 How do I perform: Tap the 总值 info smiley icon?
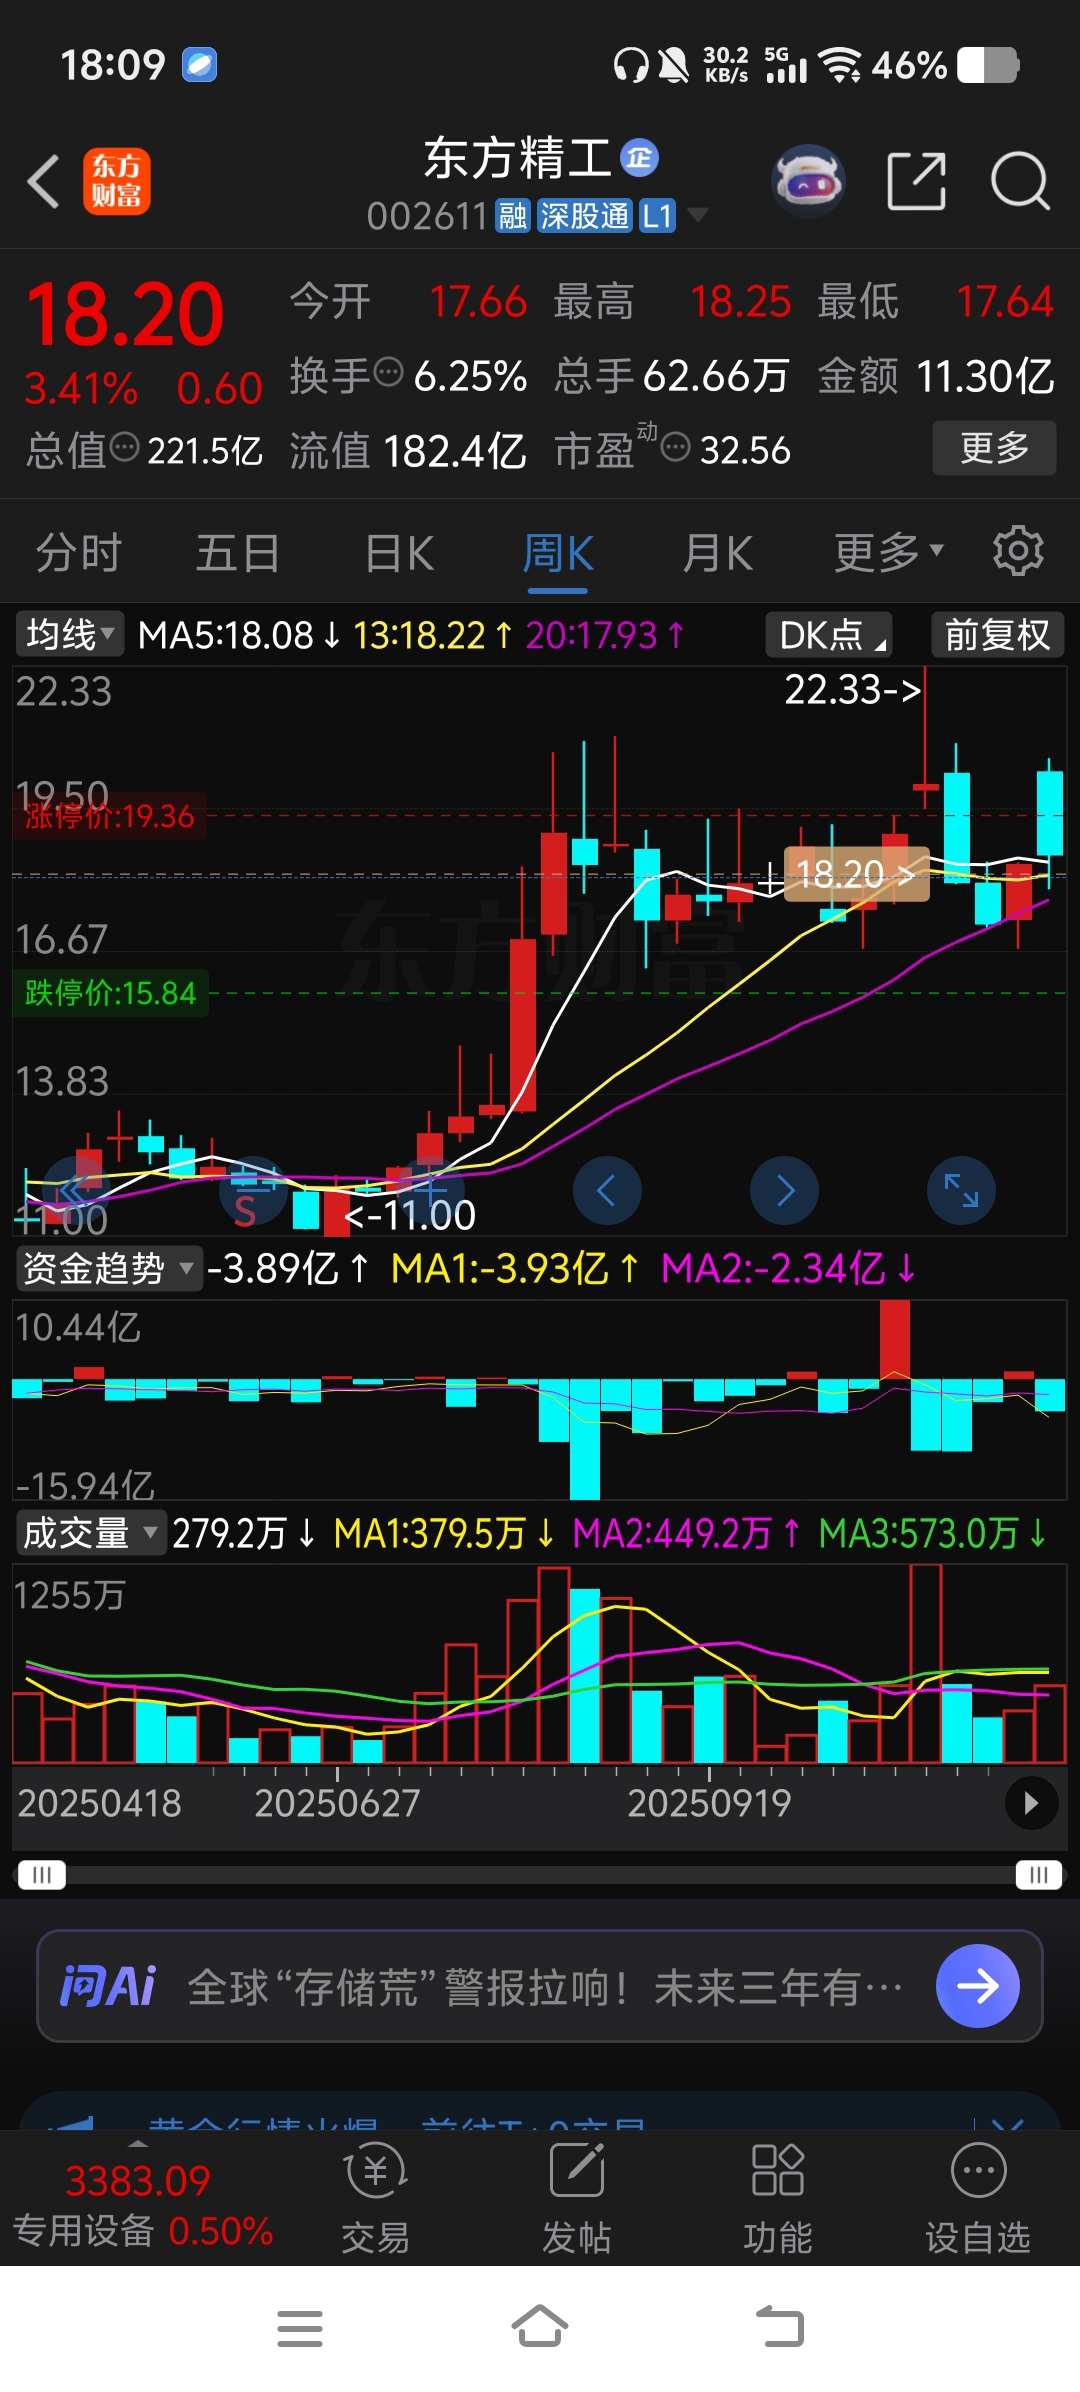(x=125, y=447)
